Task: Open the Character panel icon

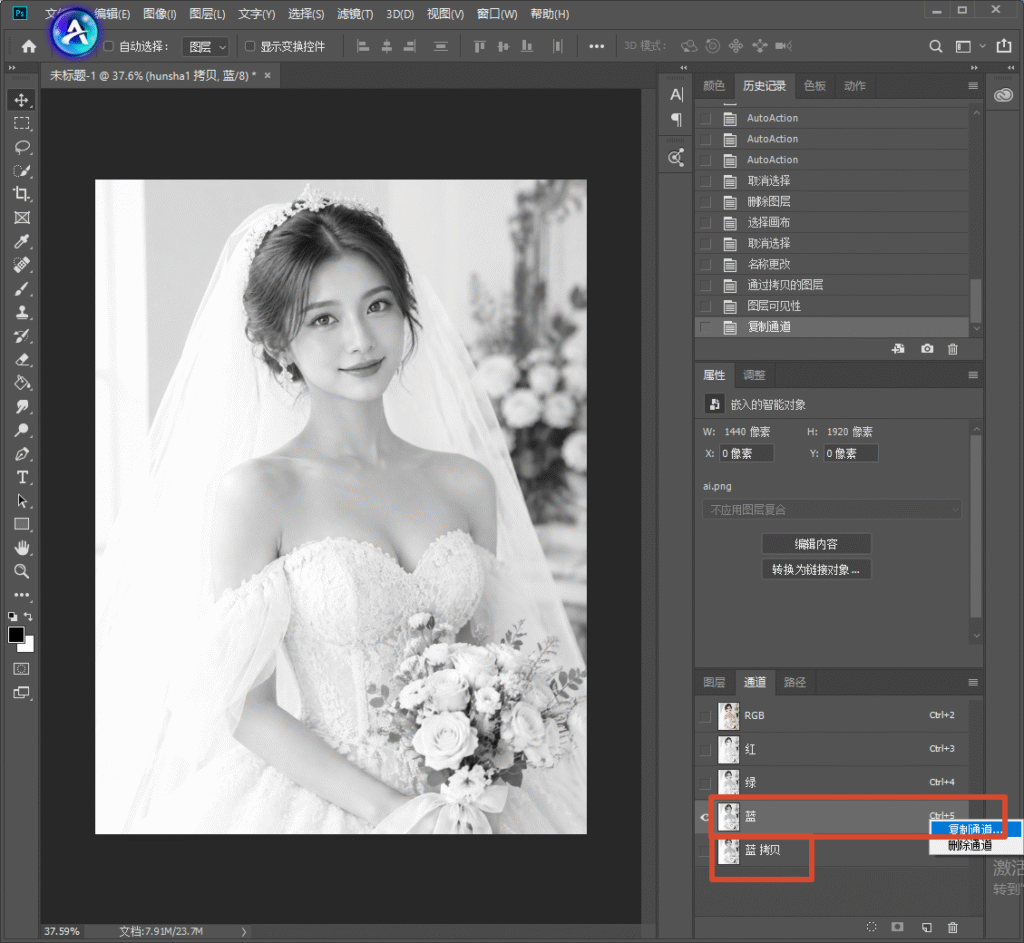Action: [677, 95]
